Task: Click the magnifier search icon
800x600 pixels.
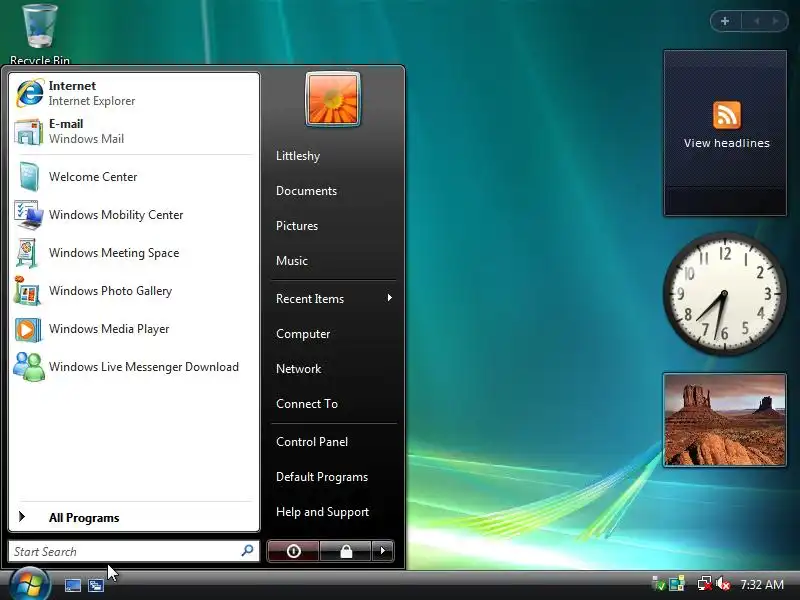Action: click(247, 551)
